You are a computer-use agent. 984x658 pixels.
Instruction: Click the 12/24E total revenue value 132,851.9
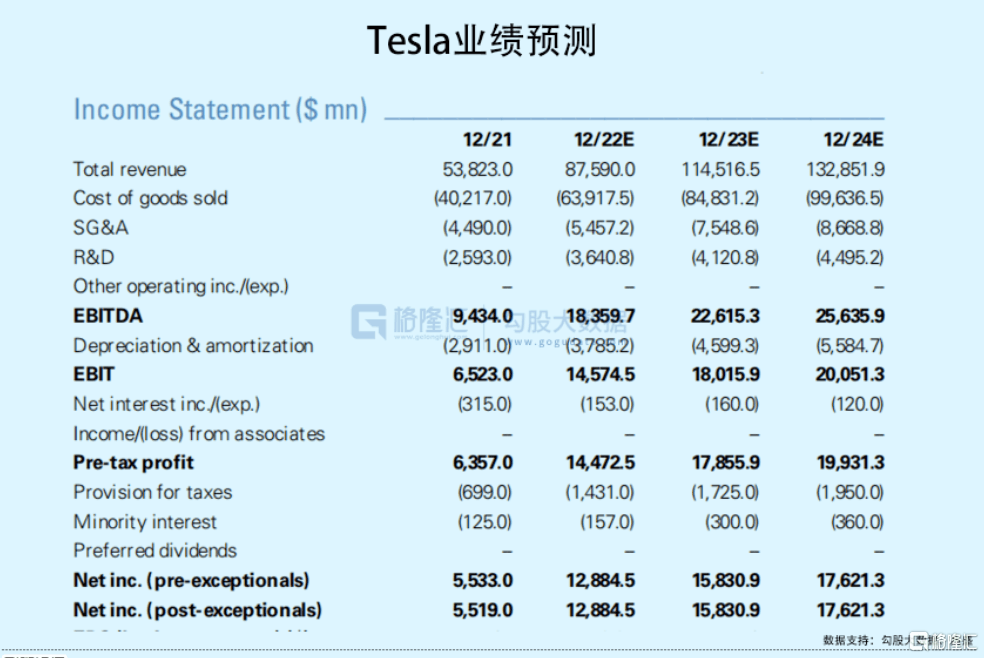point(845,169)
